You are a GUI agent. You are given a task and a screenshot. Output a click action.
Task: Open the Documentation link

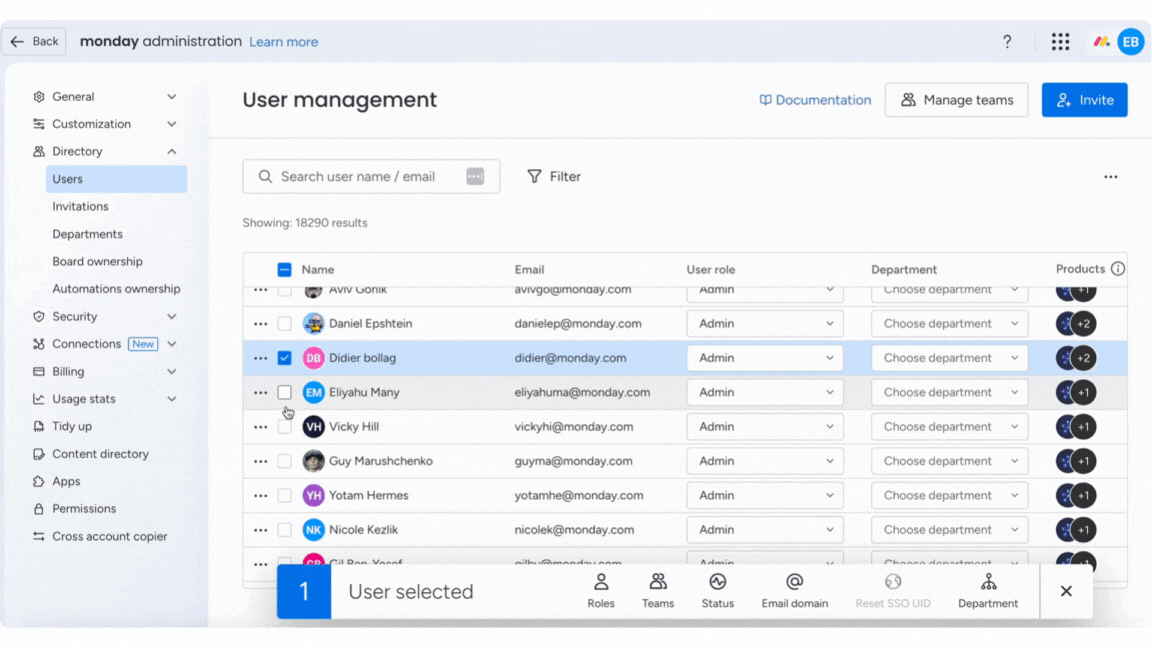tap(815, 100)
